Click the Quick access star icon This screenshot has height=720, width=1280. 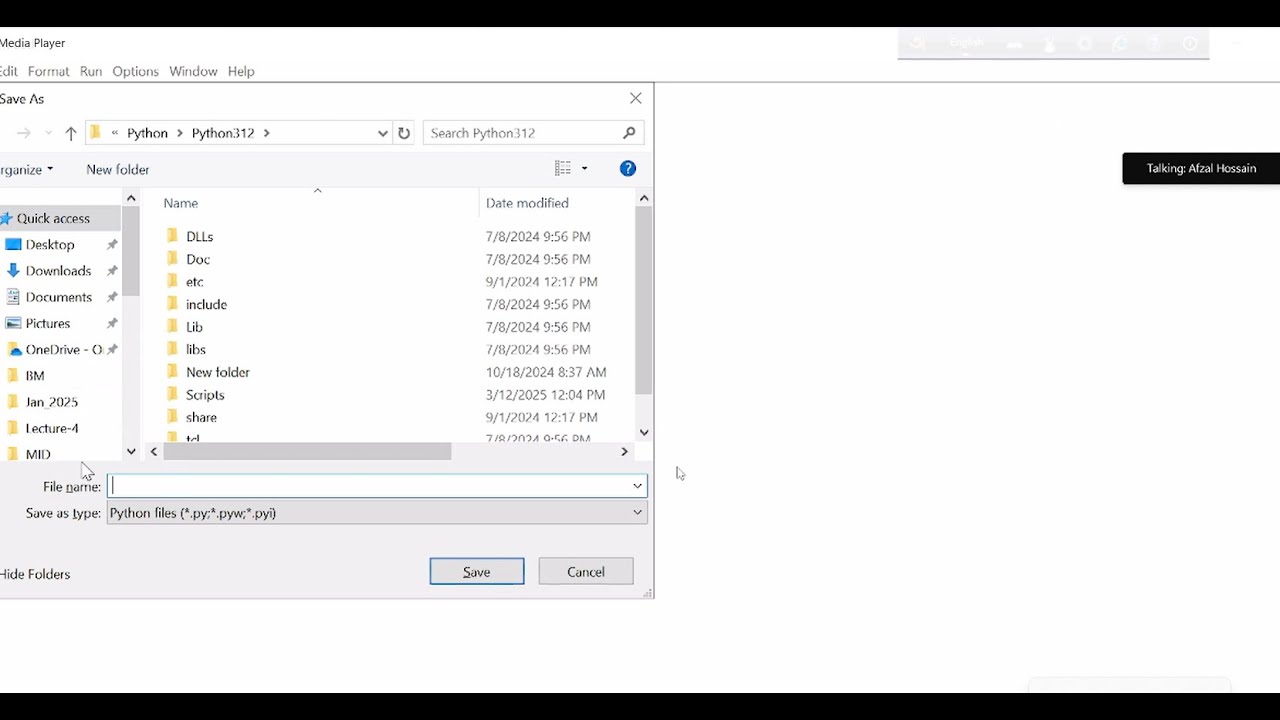coord(7,218)
